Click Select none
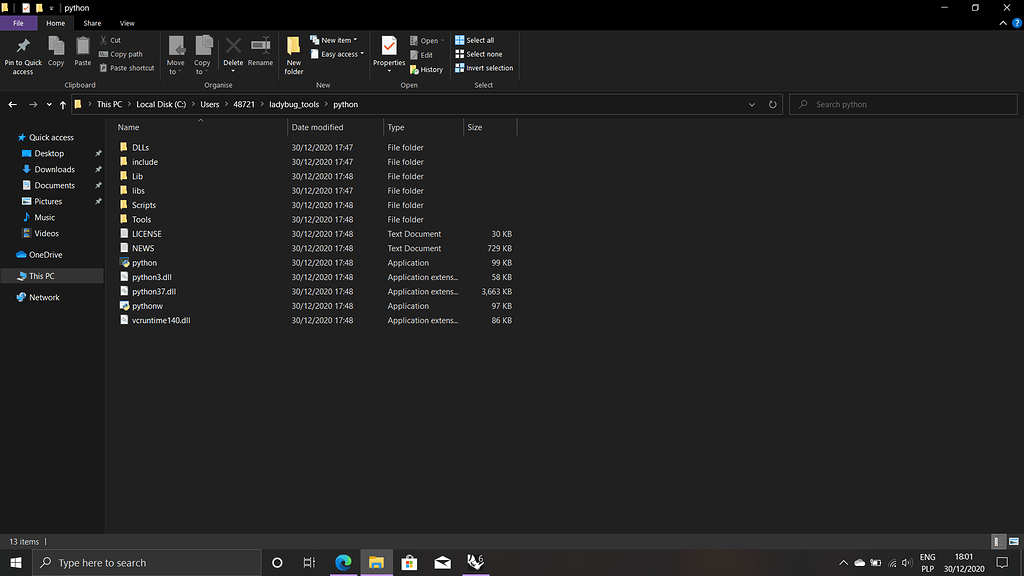This screenshot has height=576, width=1024. click(479, 54)
